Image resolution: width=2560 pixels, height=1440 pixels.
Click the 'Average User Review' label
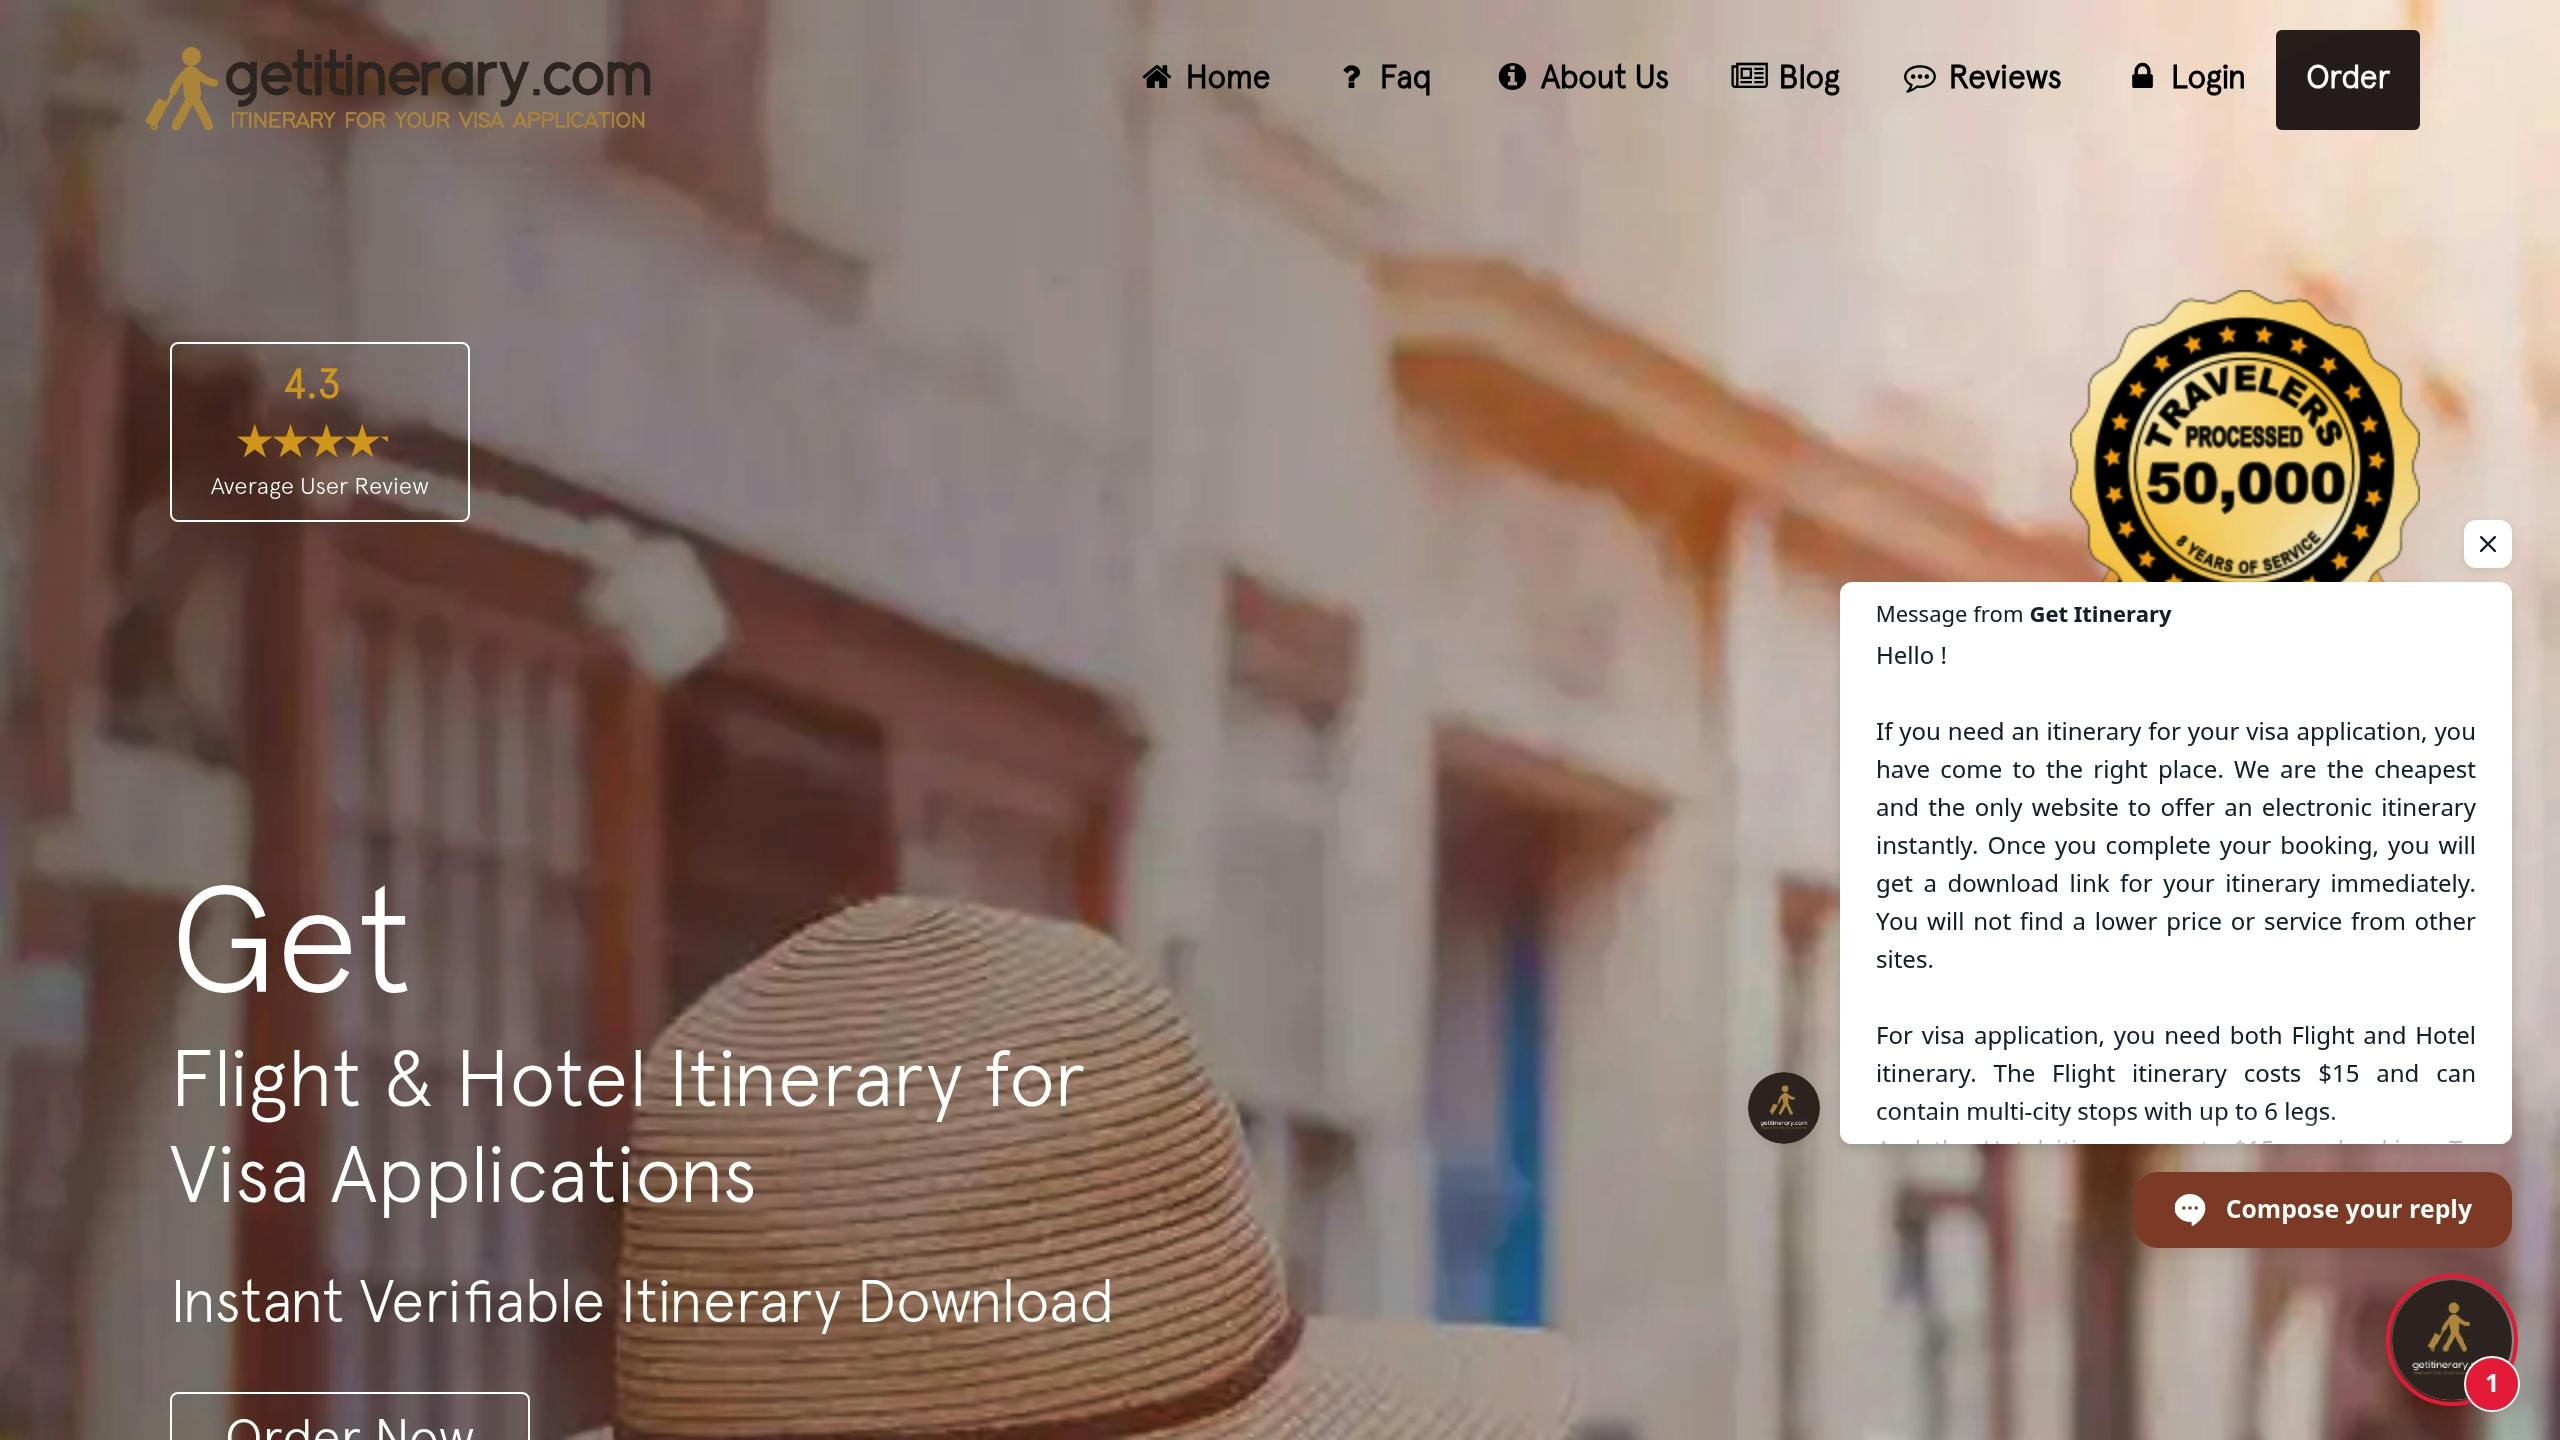319,486
